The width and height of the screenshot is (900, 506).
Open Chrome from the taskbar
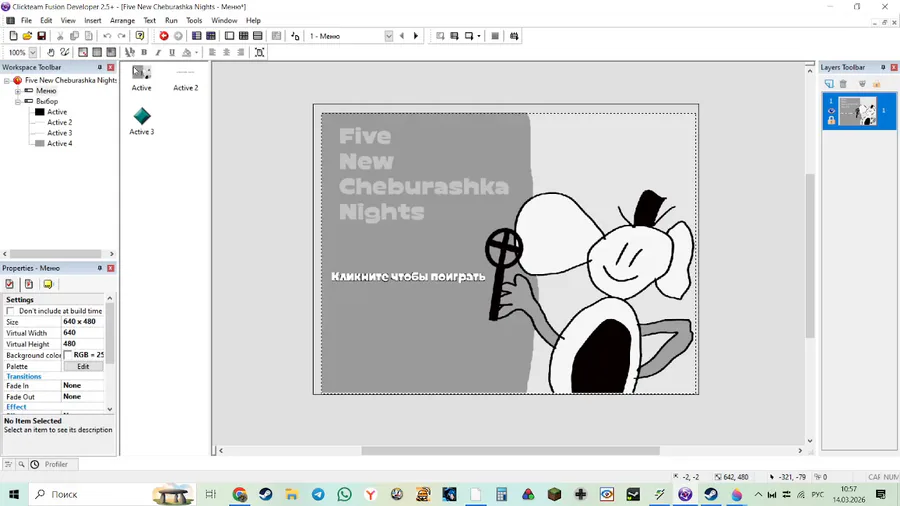[x=239, y=494]
